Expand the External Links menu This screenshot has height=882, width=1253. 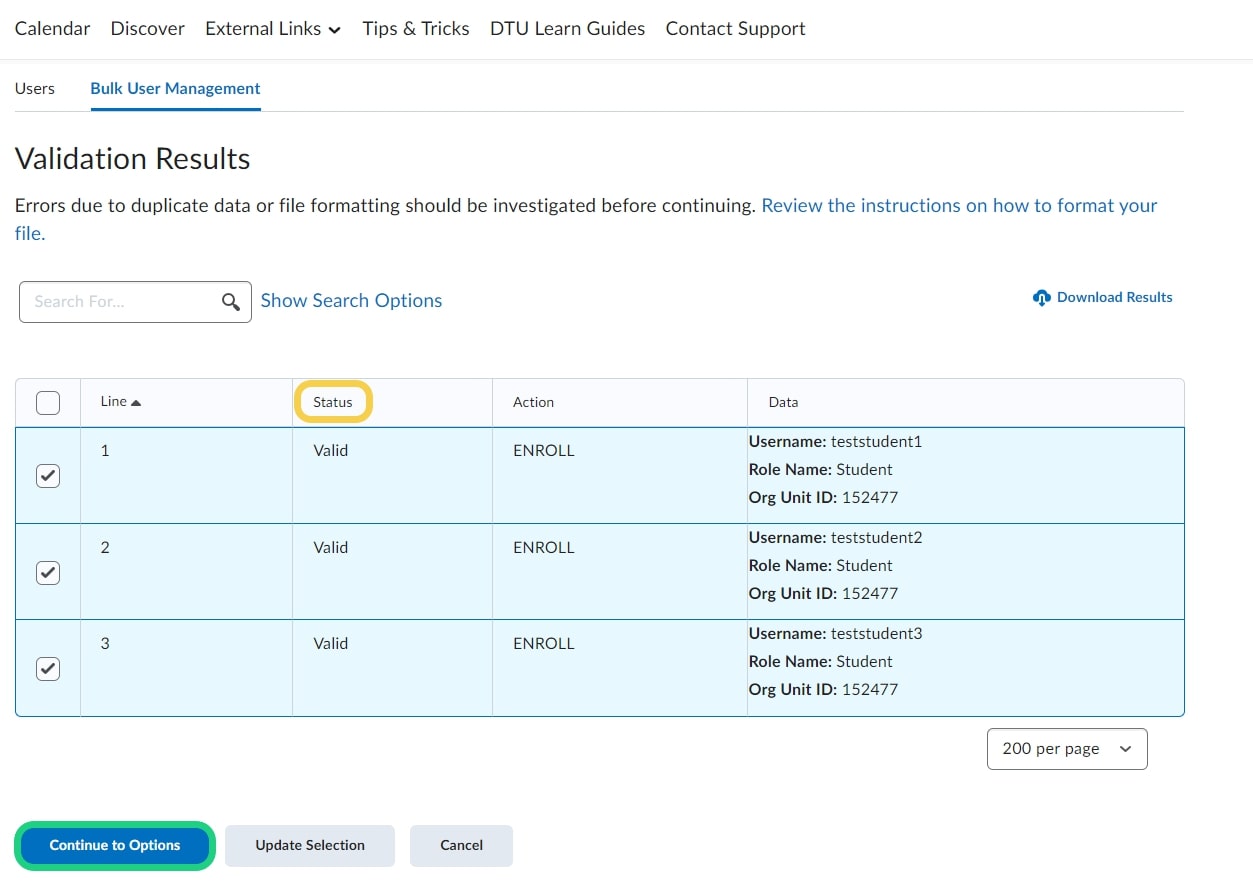pos(272,29)
